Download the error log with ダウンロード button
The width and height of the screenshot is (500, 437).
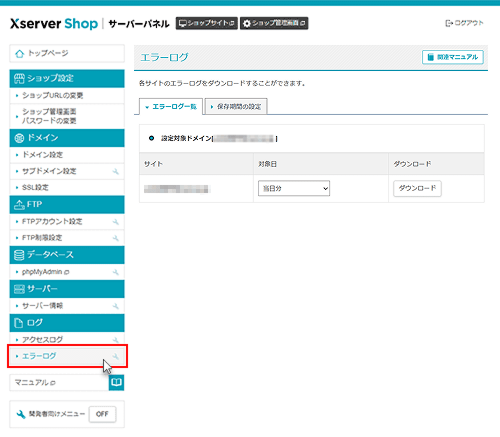417,188
